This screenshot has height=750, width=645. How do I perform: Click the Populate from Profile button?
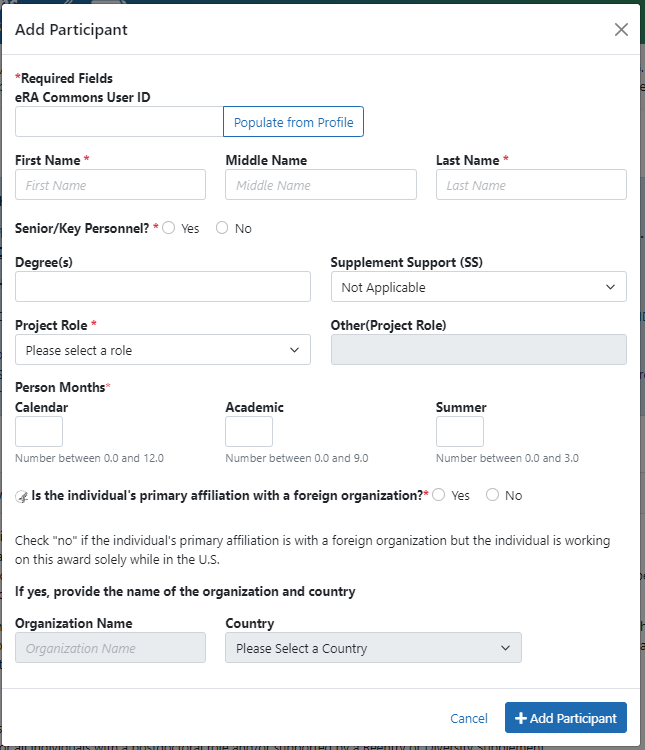[x=293, y=122]
